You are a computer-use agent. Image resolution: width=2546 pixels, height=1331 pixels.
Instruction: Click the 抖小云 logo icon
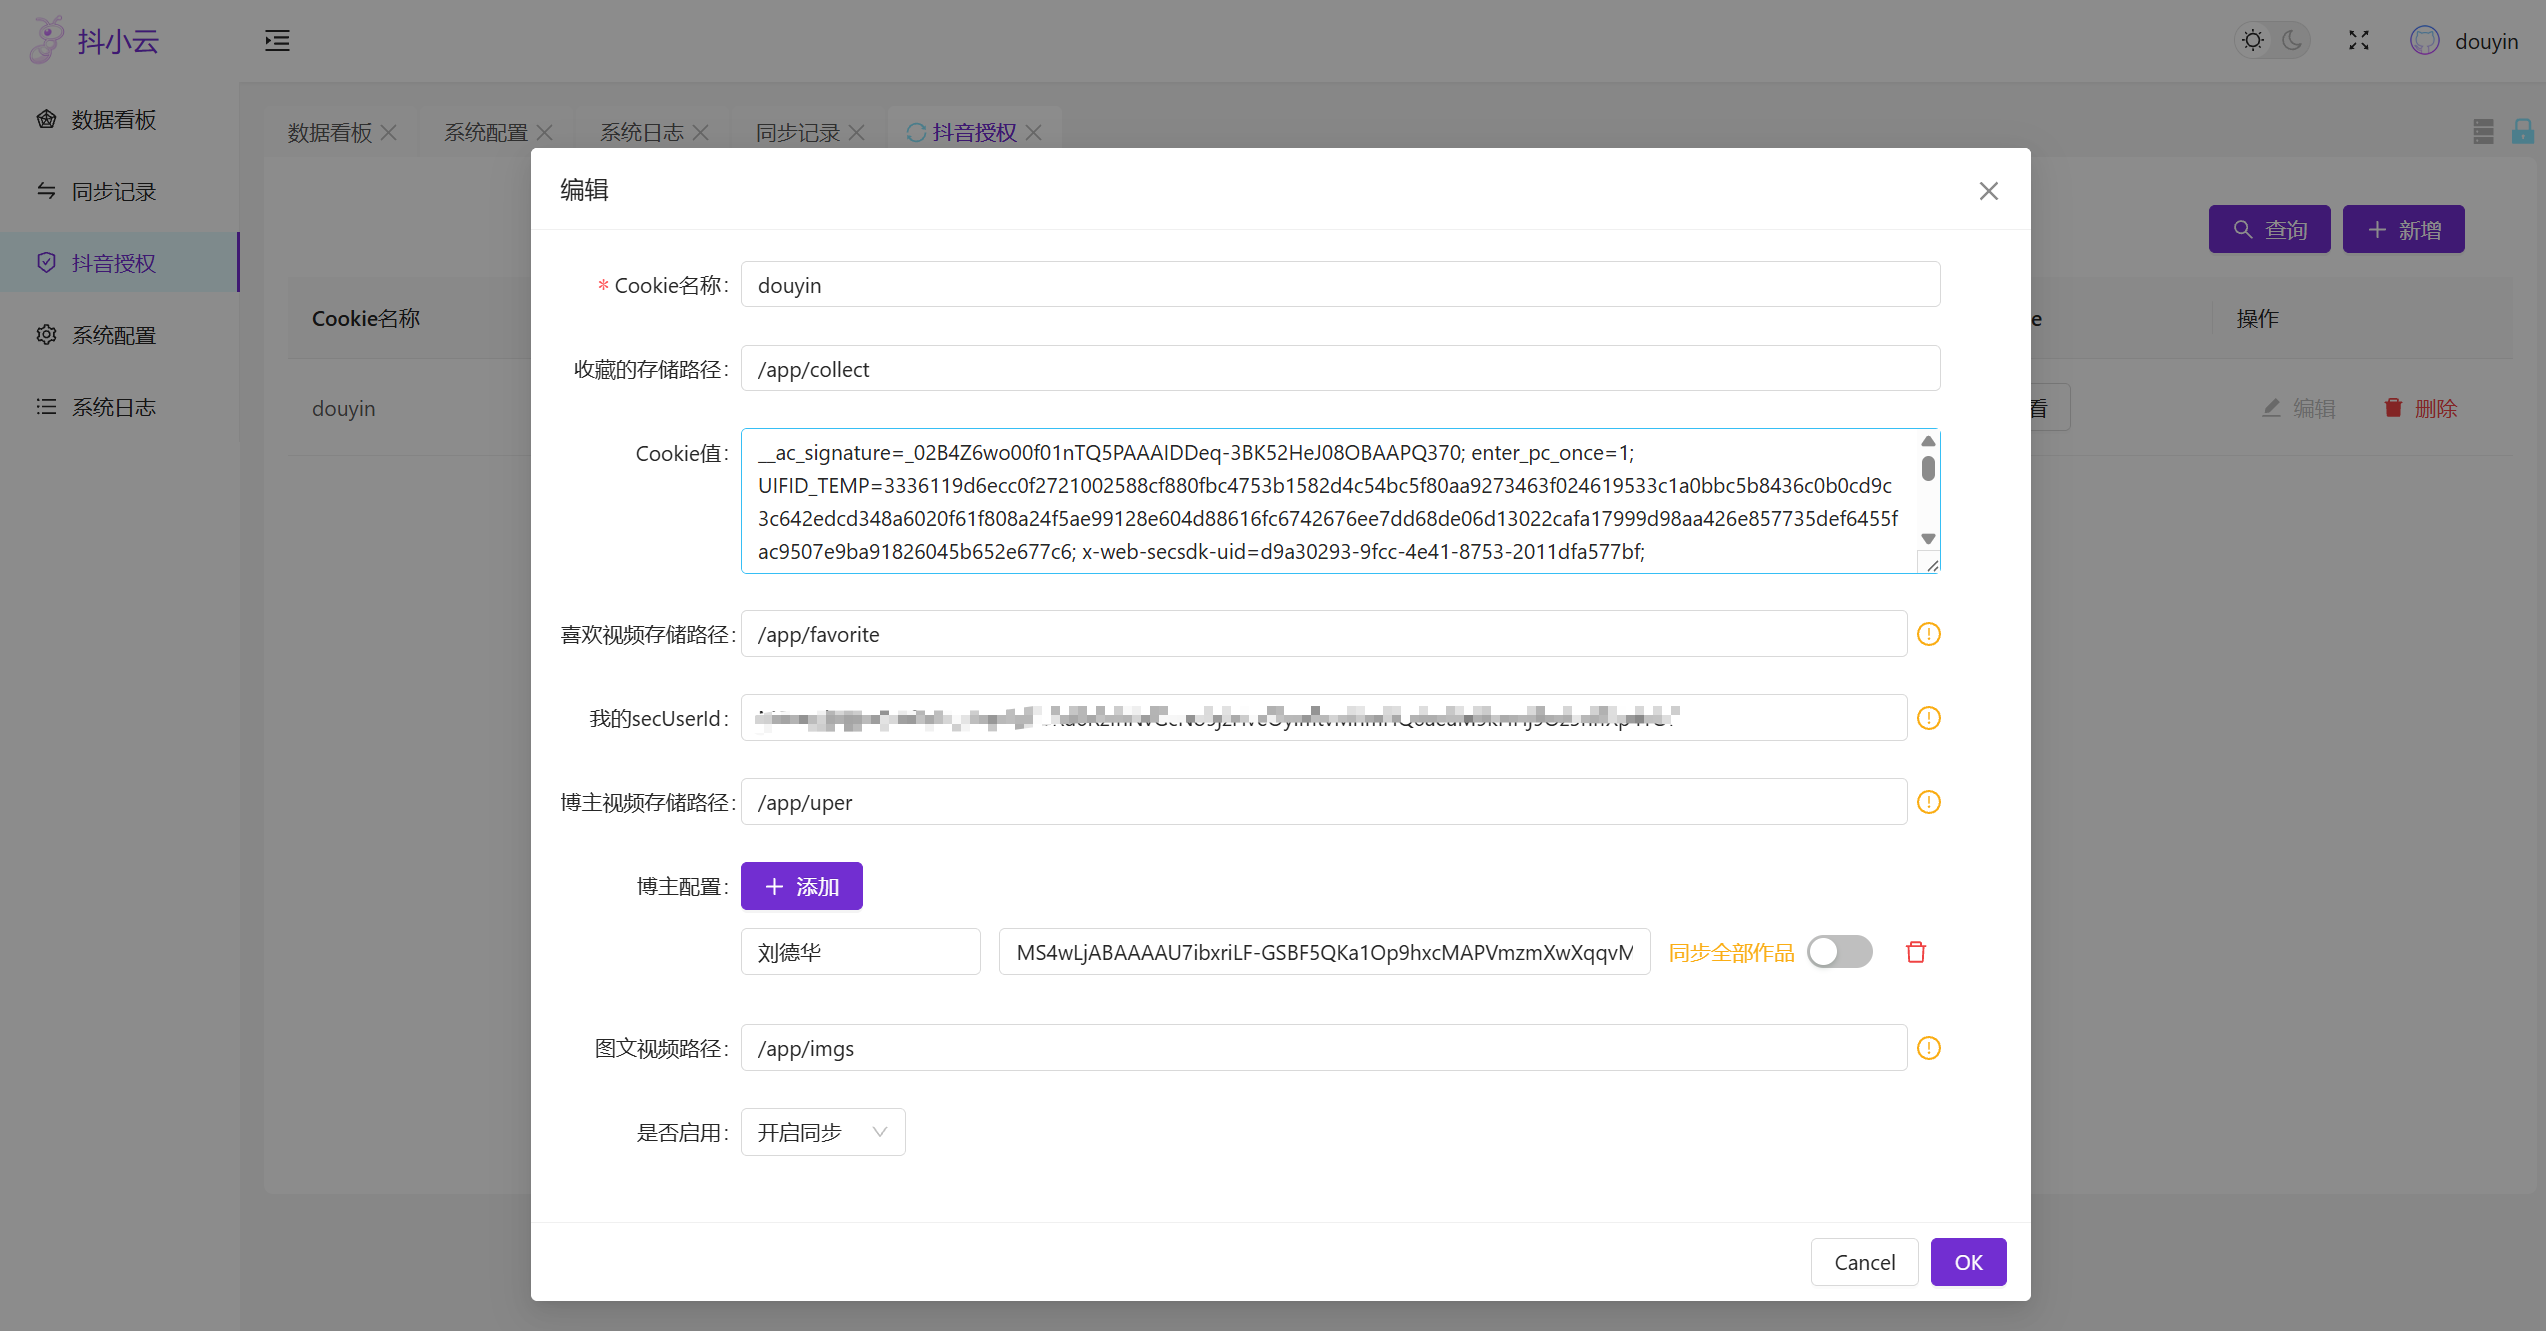click(46, 40)
